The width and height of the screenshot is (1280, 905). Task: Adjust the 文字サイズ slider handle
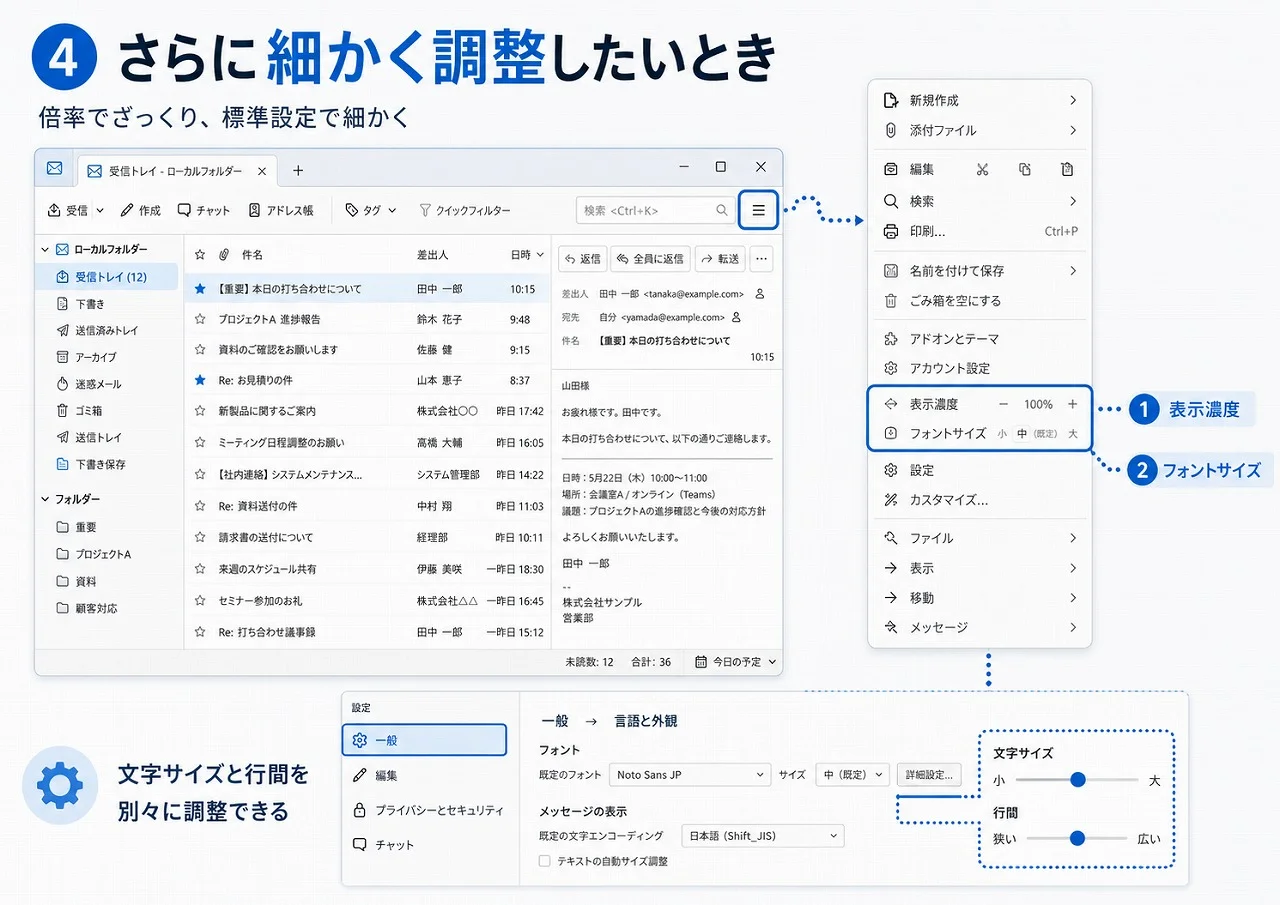tap(1077, 780)
